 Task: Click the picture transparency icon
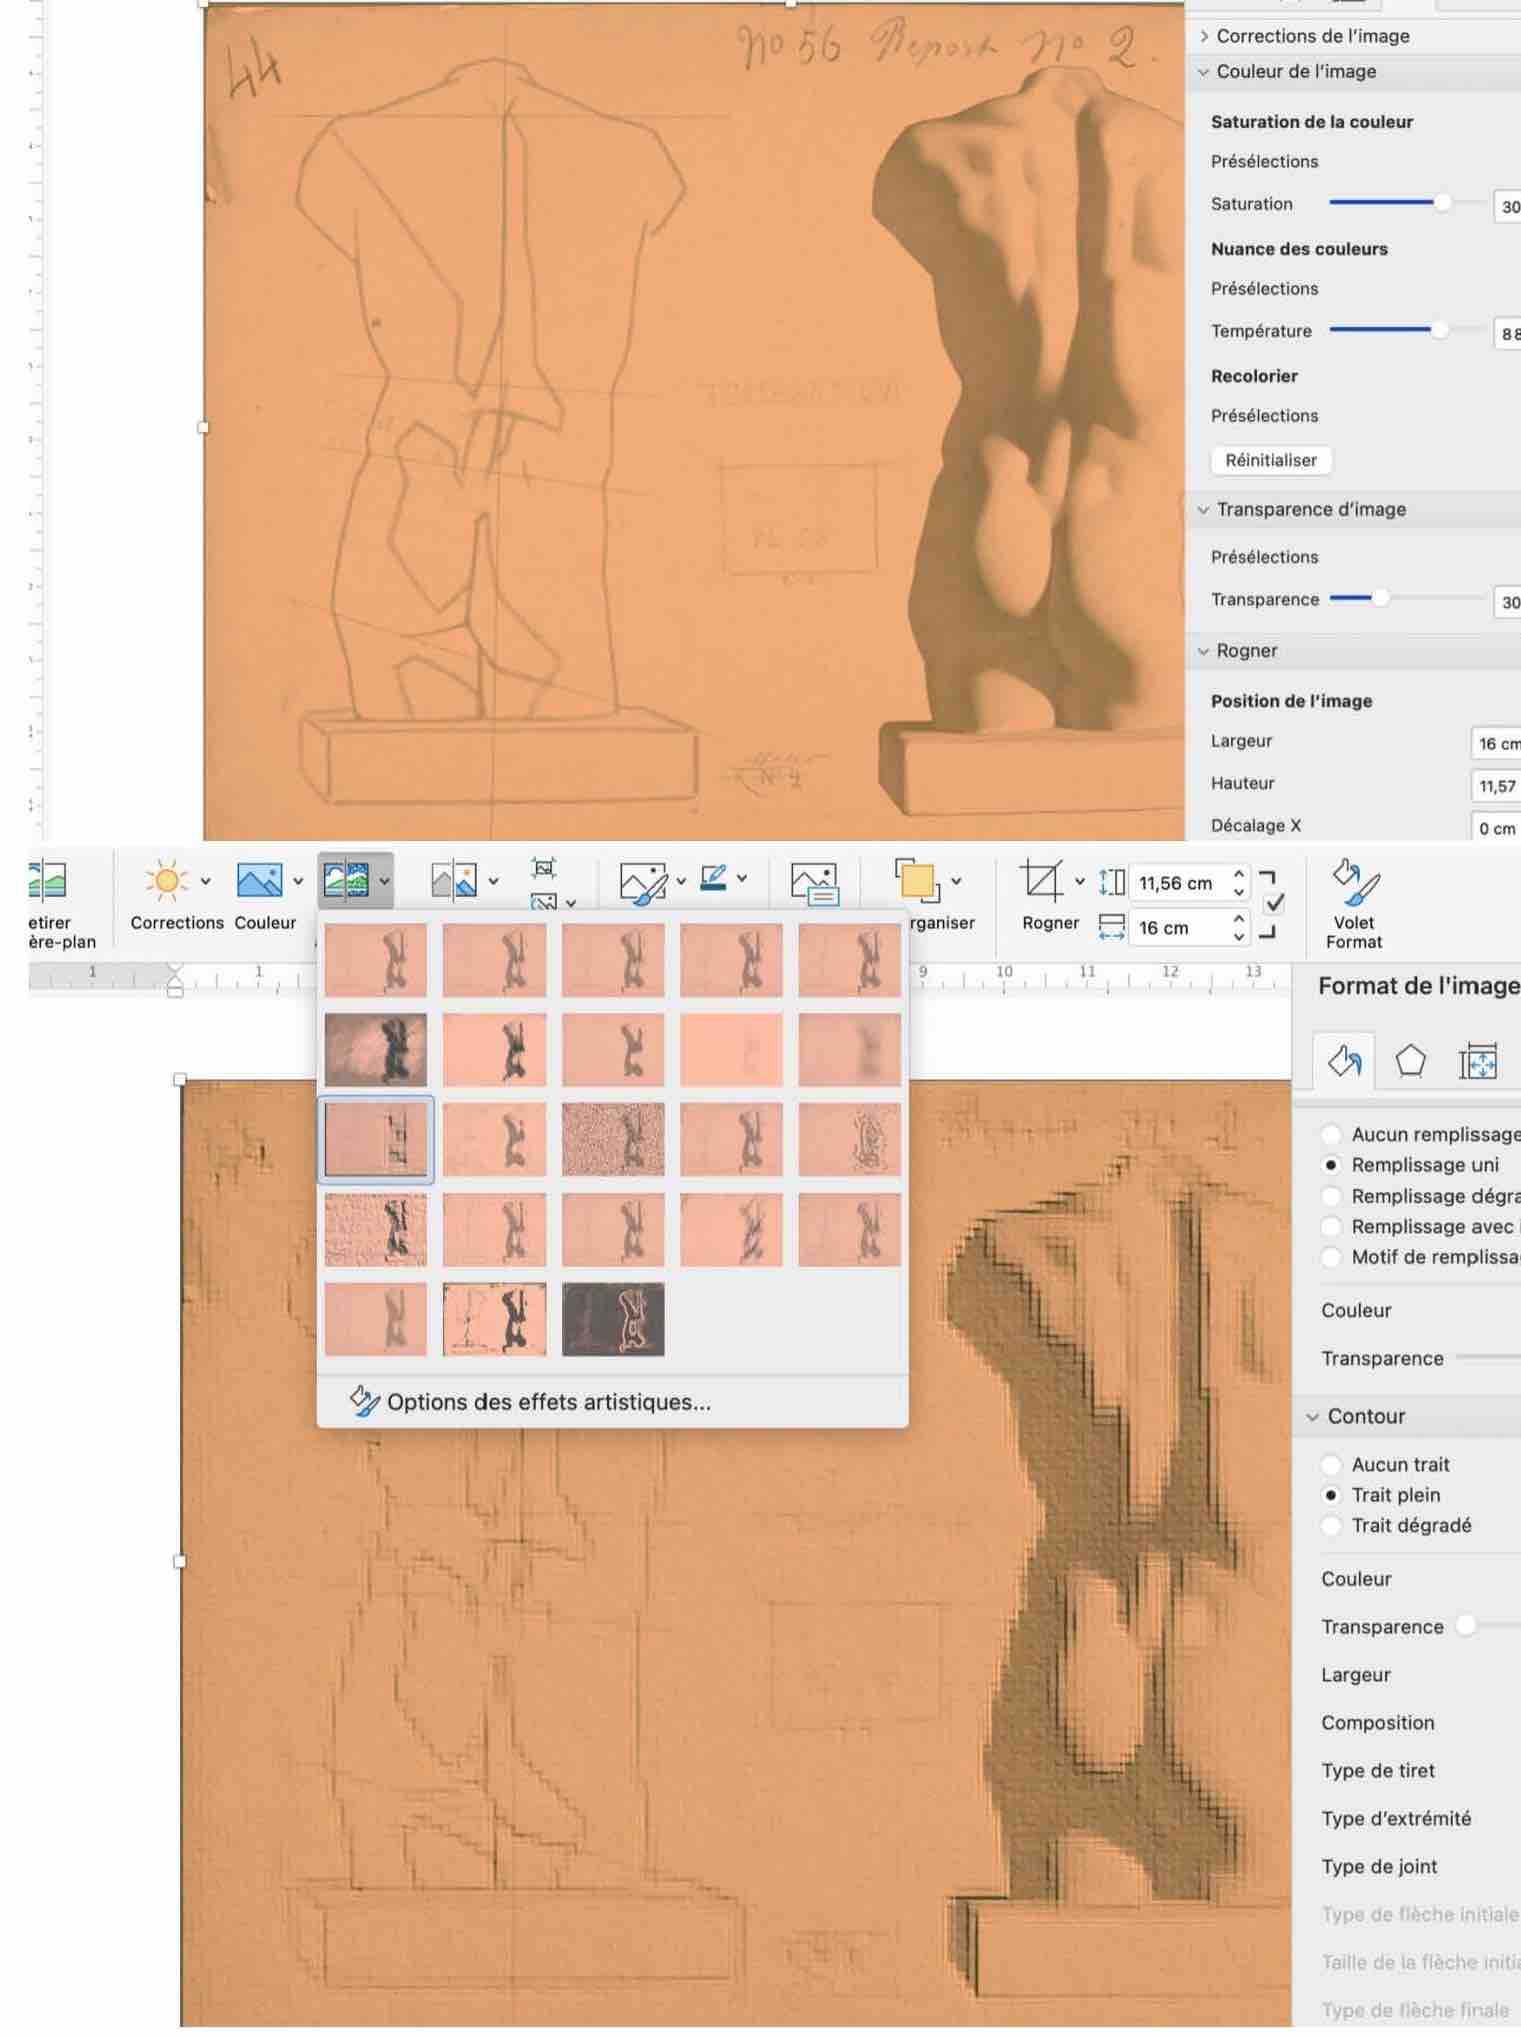tap(452, 882)
